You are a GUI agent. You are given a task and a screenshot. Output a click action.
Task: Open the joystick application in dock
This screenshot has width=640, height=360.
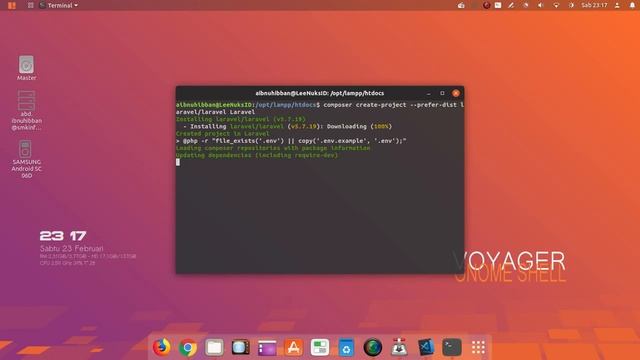[x=399, y=347]
